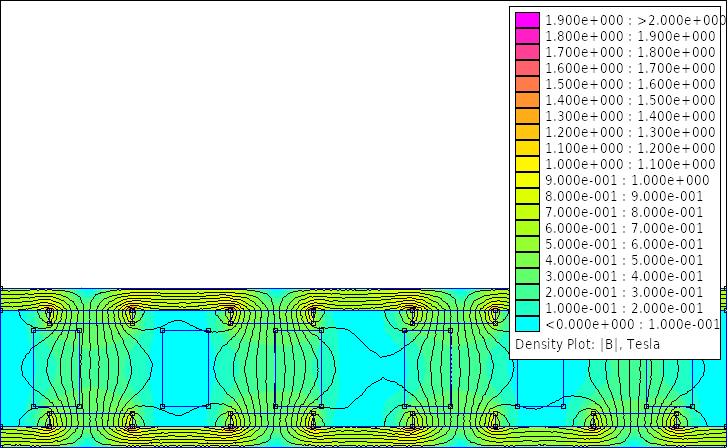Image resolution: width=727 pixels, height=448 pixels.
Task: Click legend text '3.000e-001 : 4.000e-001'
Action: 624,276
